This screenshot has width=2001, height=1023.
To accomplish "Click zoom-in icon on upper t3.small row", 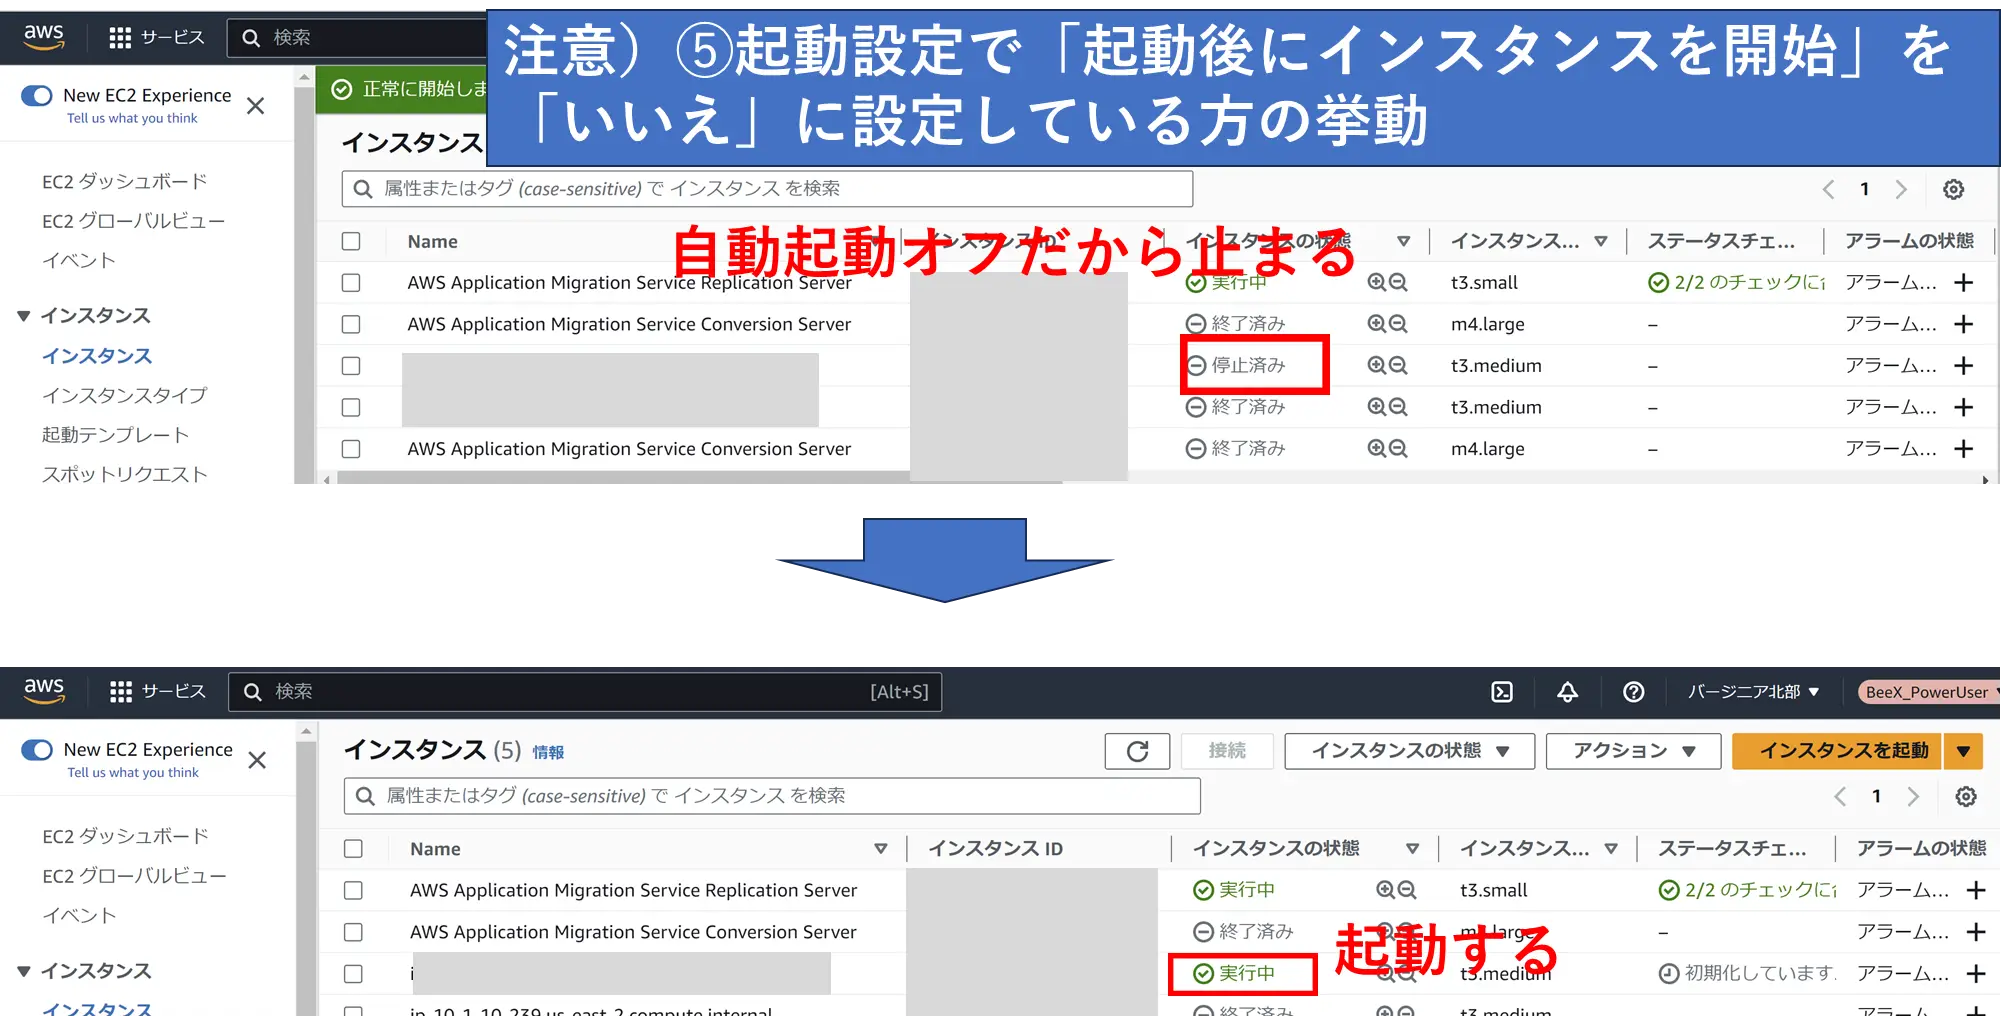I will (1377, 283).
